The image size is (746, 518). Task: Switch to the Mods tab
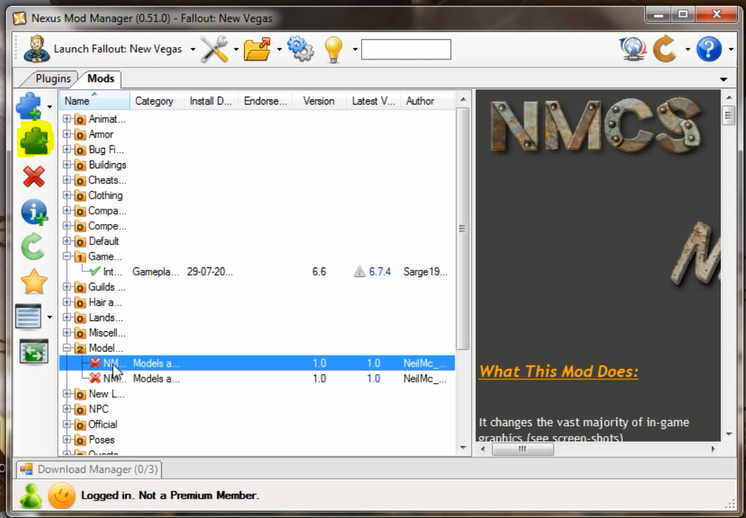[100, 78]
